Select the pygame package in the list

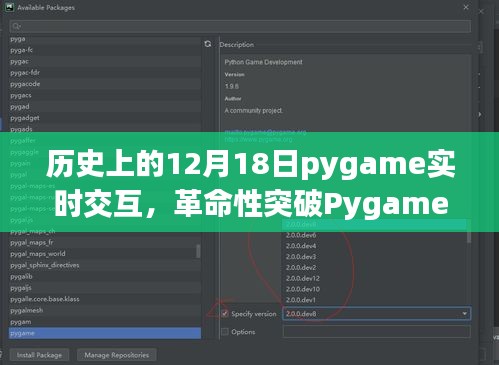pos(105,333)
